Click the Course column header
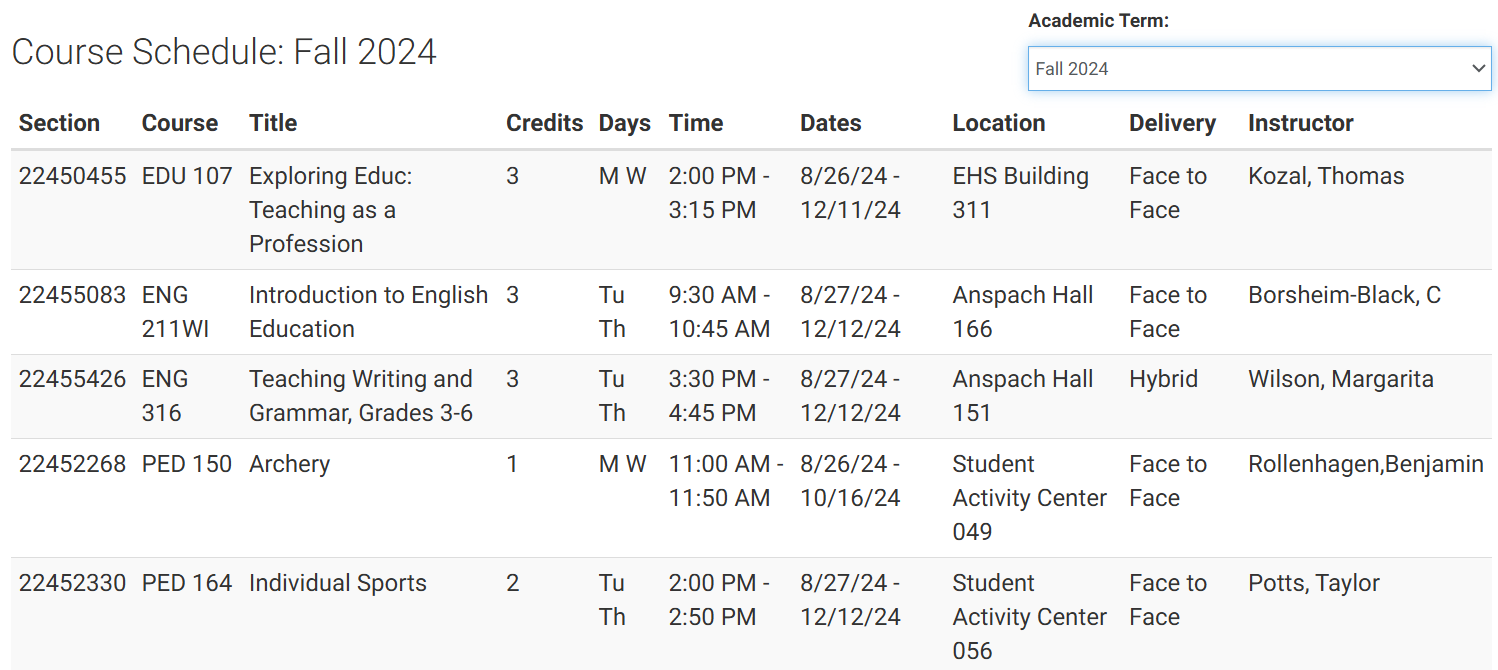 (180, 123)
